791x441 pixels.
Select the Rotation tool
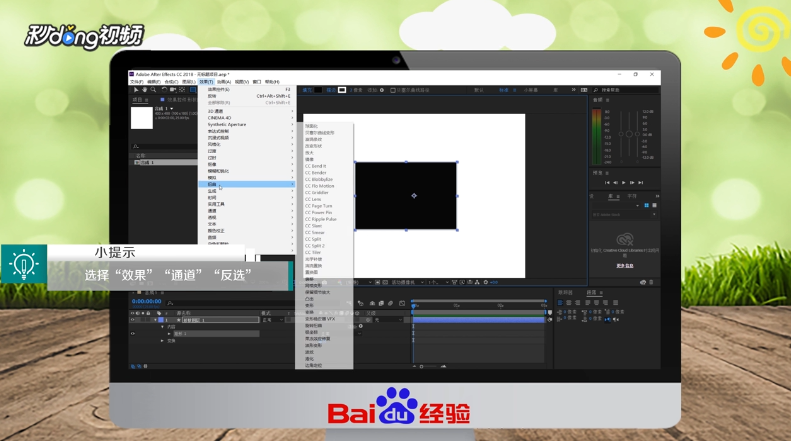[x=164, y=90]
